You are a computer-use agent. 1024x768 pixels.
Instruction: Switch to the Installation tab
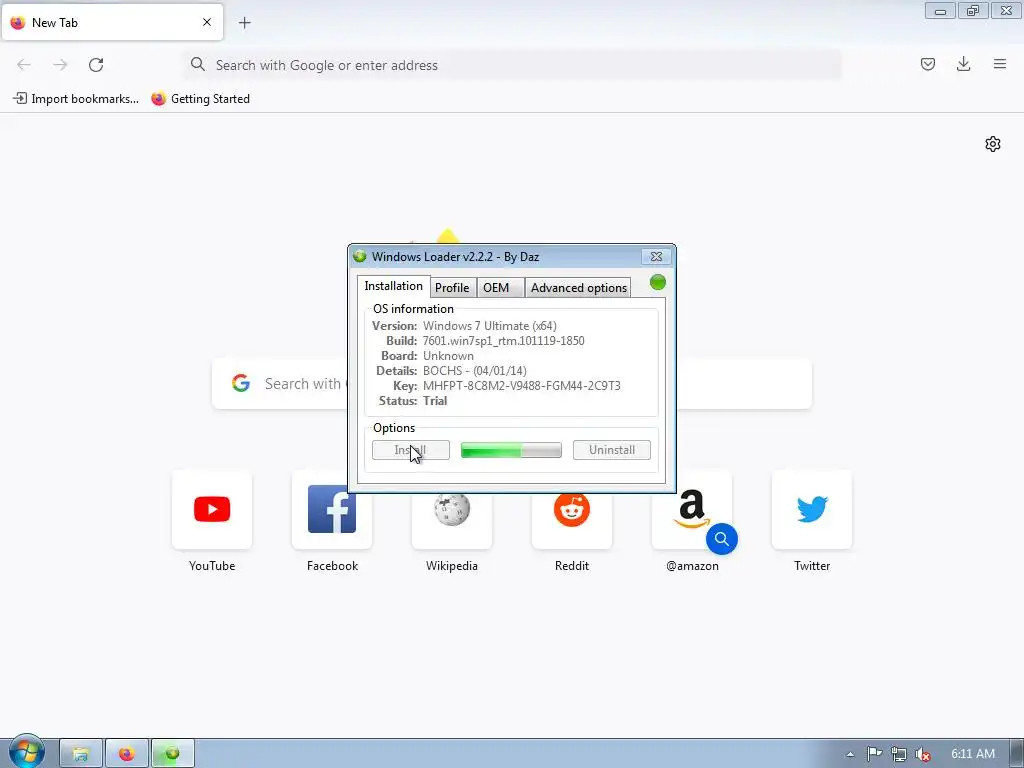[x=393, y=286]
